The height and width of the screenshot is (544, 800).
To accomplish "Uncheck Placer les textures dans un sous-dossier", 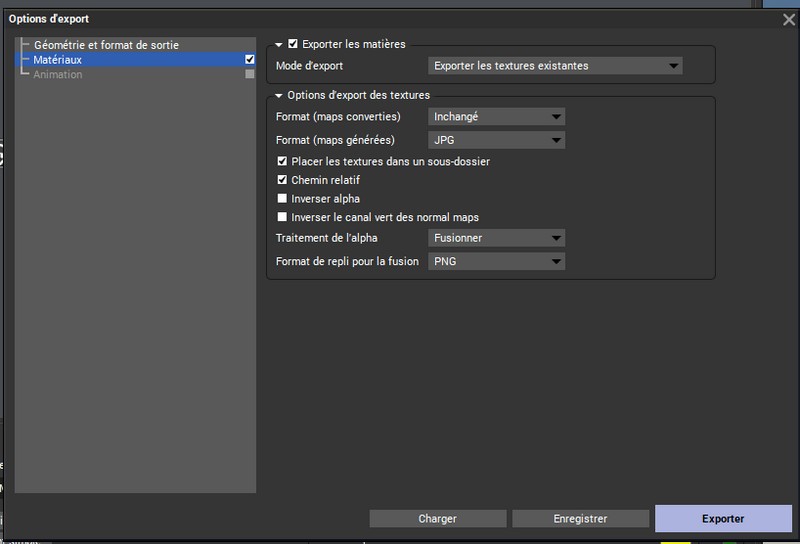I will coord(282,161).
